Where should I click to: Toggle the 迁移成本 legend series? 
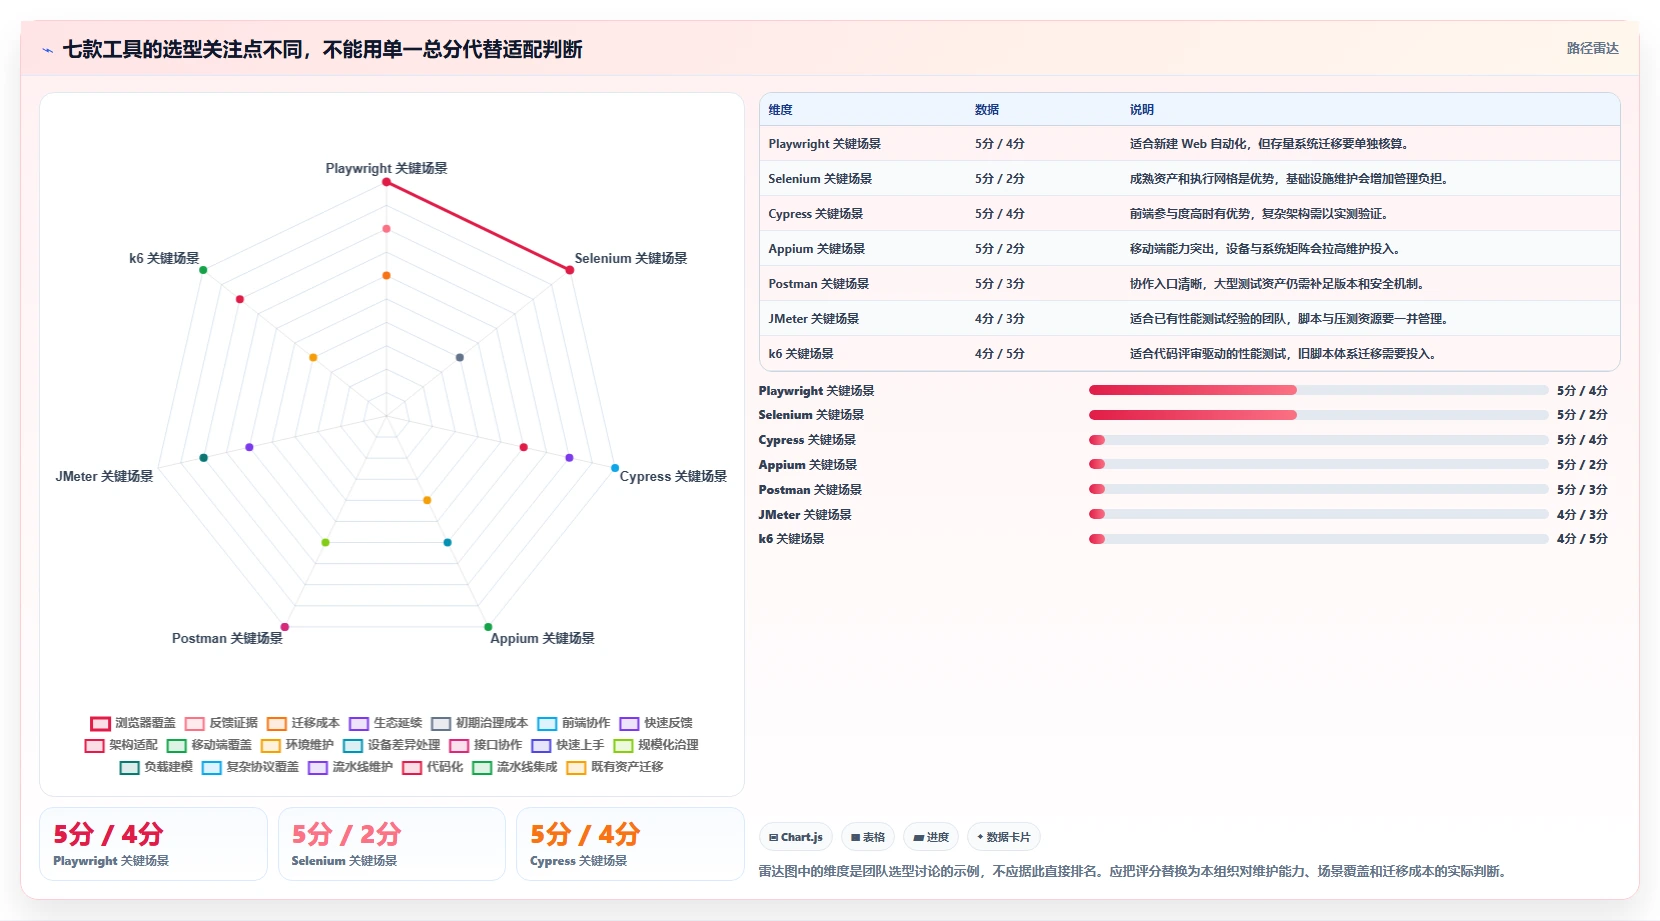(x=303, y=723)
